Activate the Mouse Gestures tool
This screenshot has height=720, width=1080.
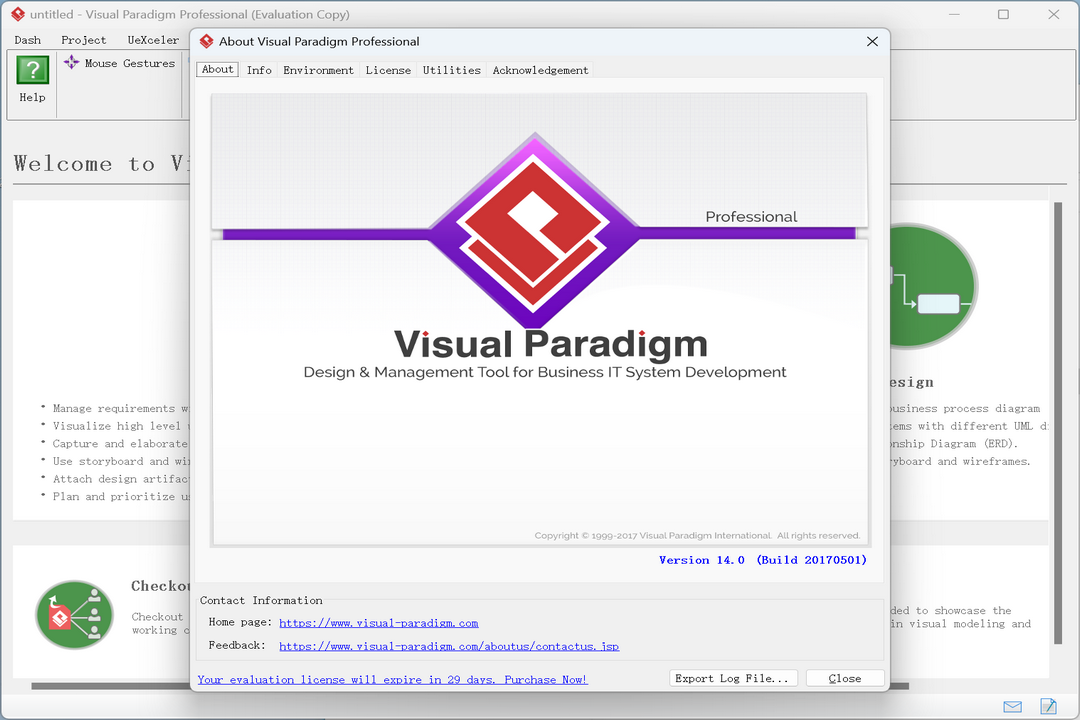[x=119, y=61]
